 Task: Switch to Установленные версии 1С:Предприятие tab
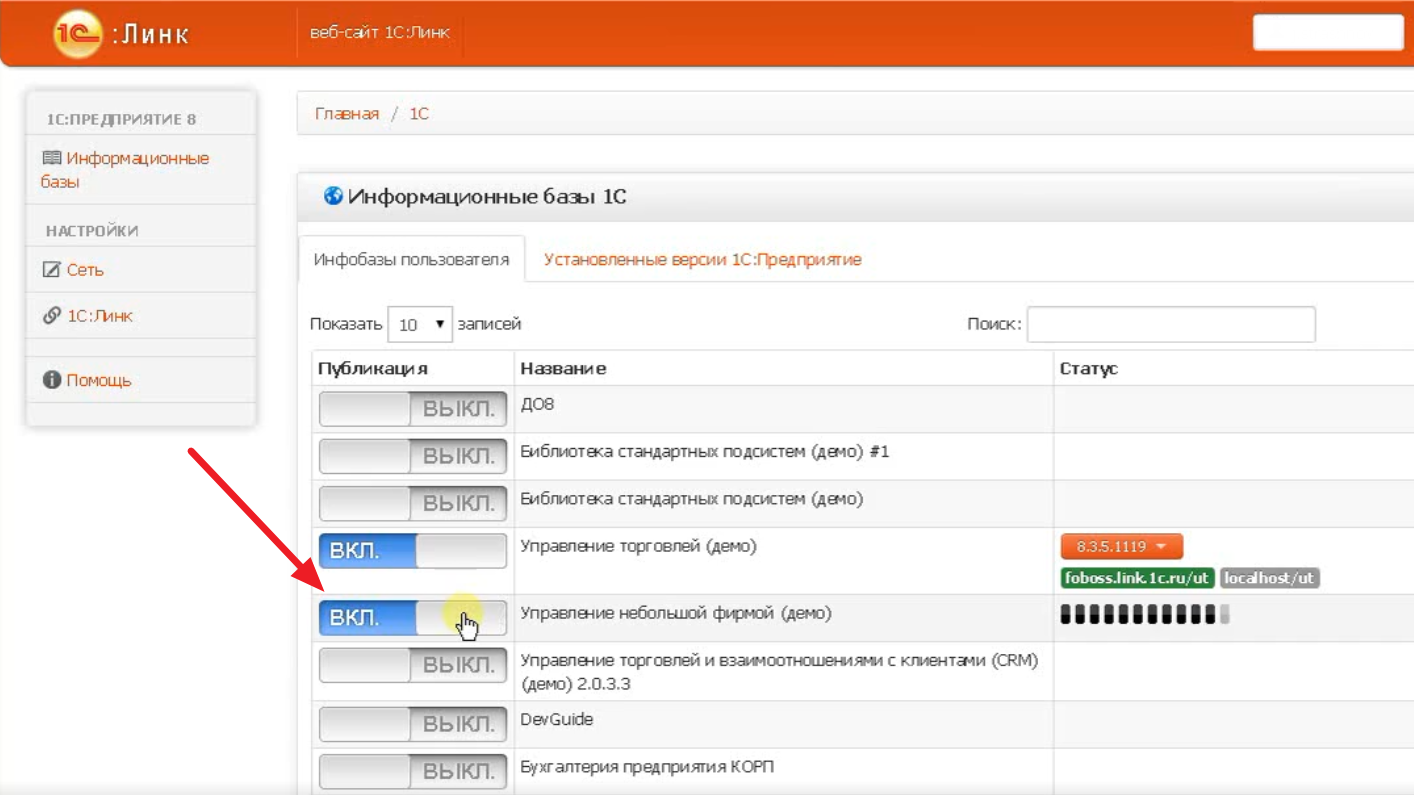click(x=702, y=260)
